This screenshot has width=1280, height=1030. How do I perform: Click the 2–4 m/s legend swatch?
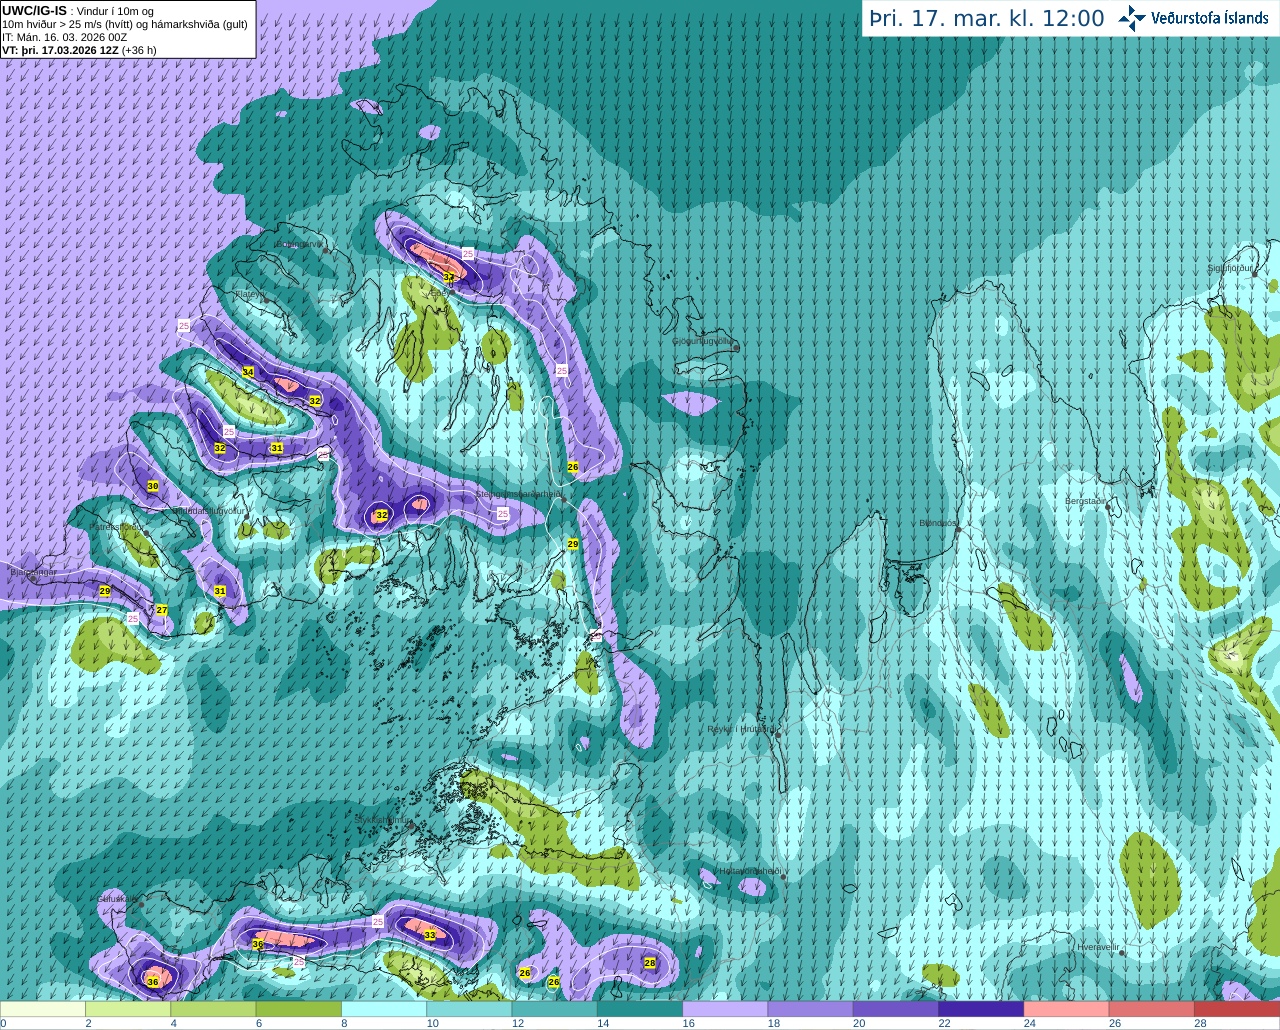pyautogui.click(x=128, y=1009)
